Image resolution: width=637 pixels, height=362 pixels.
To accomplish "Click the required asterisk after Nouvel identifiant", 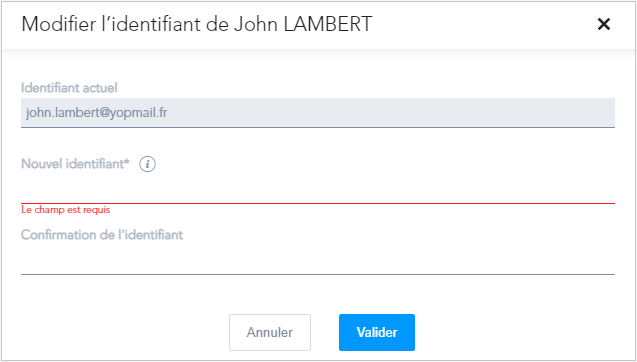I will [x=127, y=162].
